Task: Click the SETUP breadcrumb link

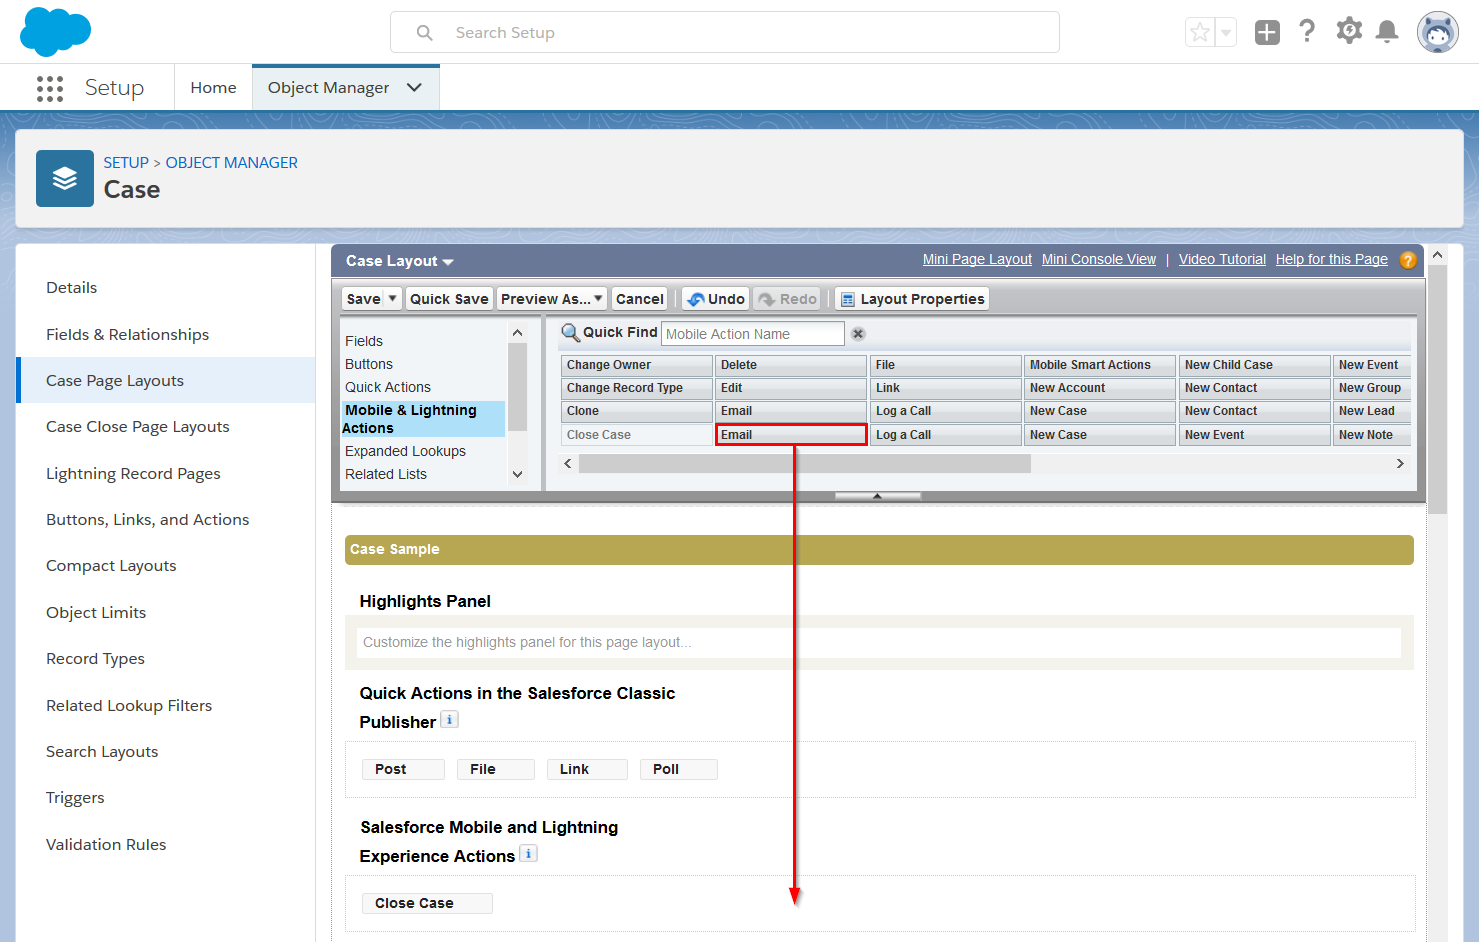Action: point(126,163)
